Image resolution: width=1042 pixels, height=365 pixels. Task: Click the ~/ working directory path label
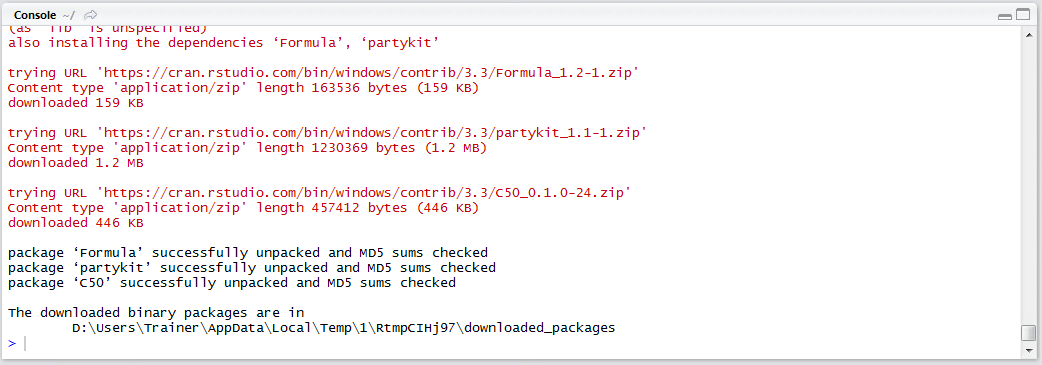[69, 15]
